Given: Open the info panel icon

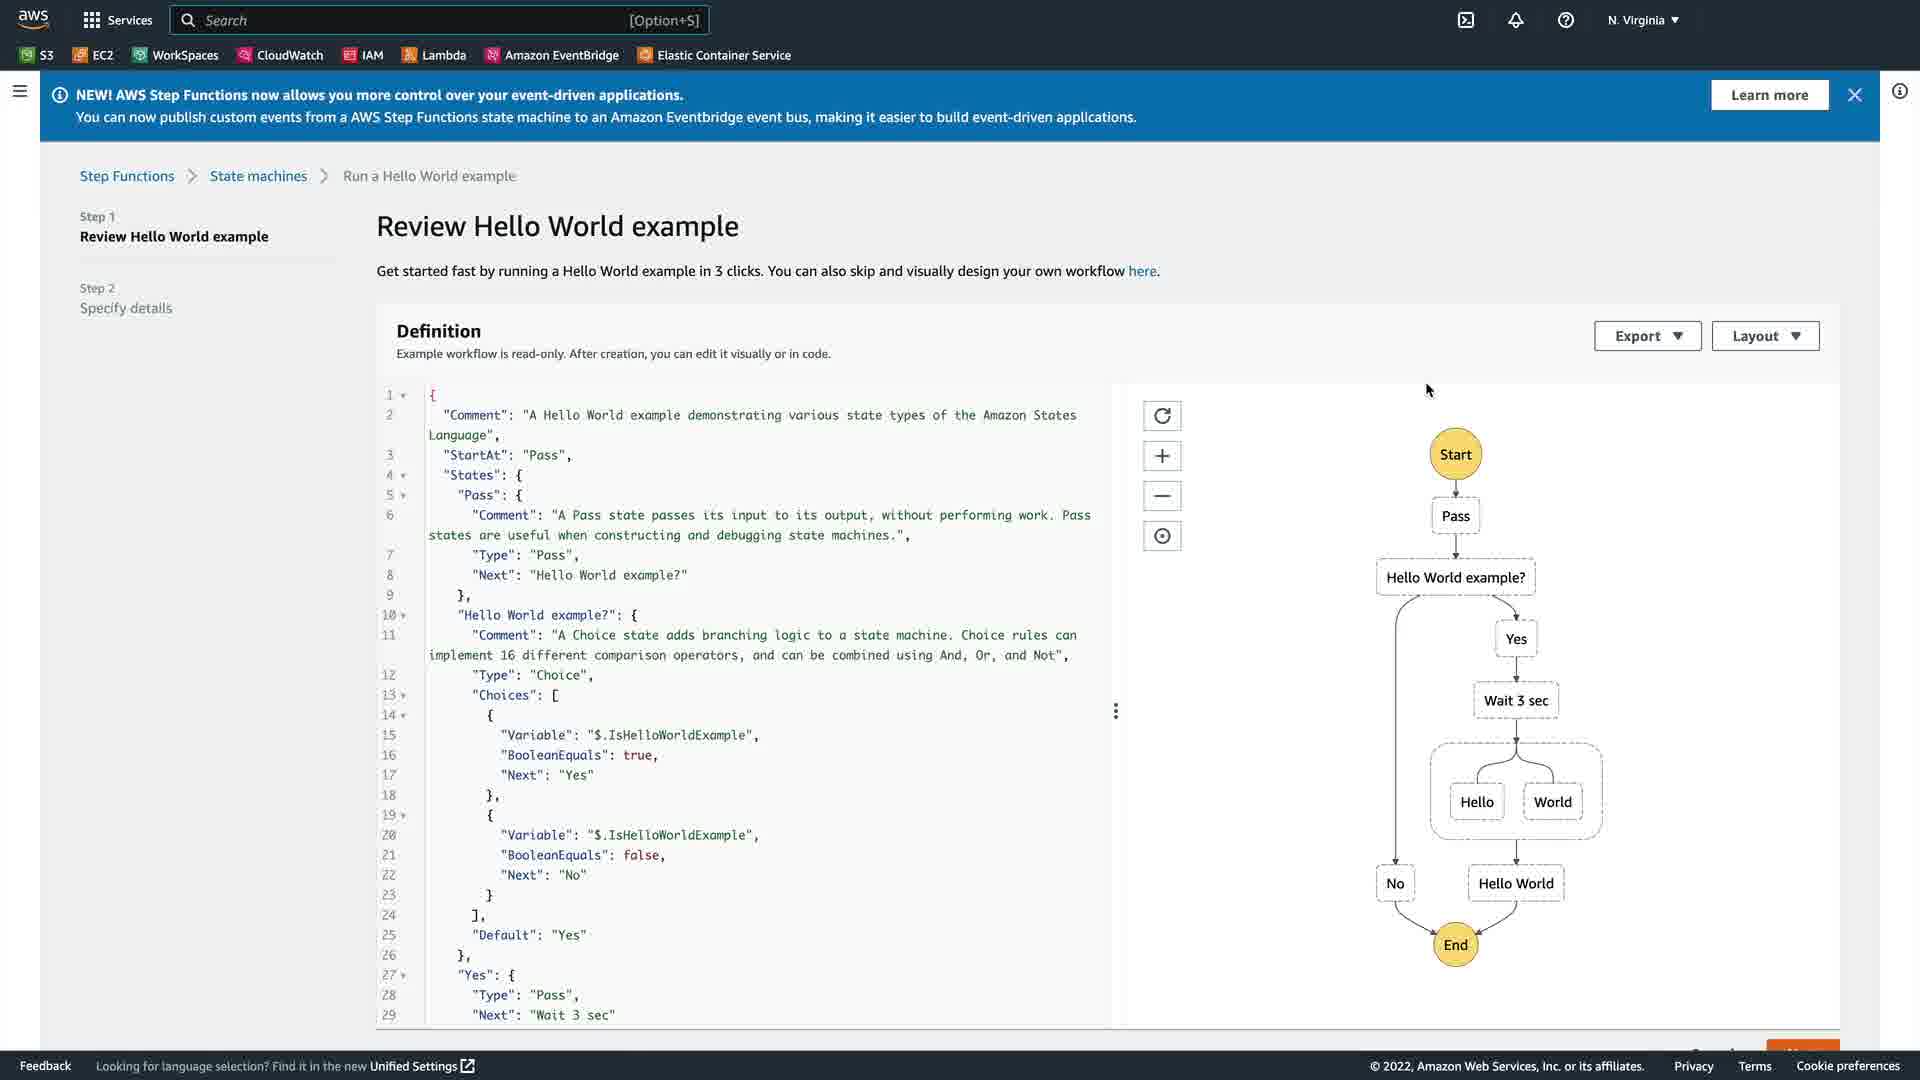Looking at the screenshot, I should tap(1900, 91).
